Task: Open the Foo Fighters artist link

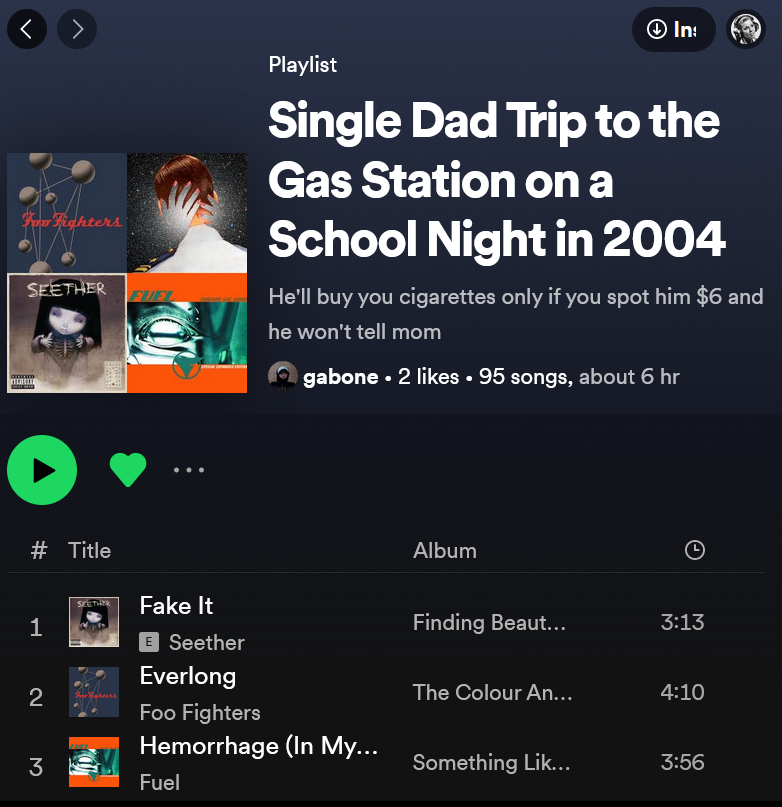Action: [200, 712]
